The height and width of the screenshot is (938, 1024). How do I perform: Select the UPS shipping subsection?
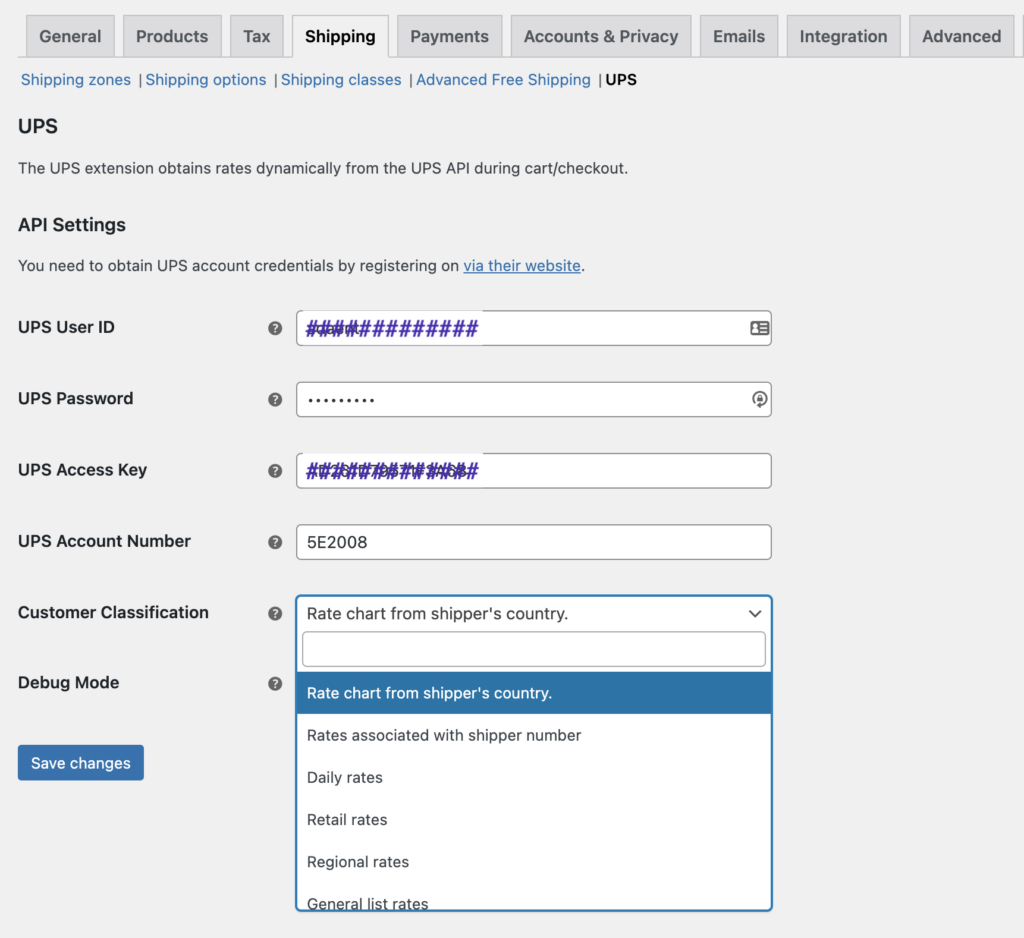tap(621, 80)
